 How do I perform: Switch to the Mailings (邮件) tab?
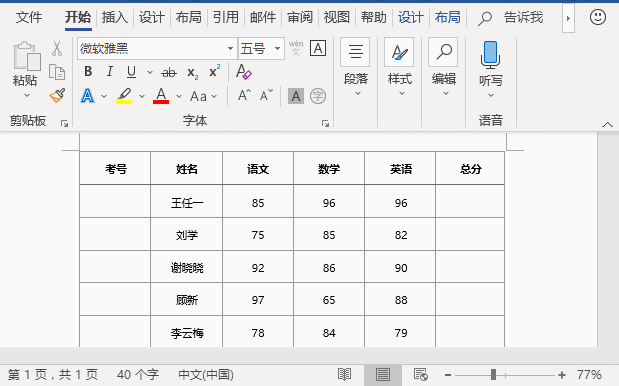263,17
